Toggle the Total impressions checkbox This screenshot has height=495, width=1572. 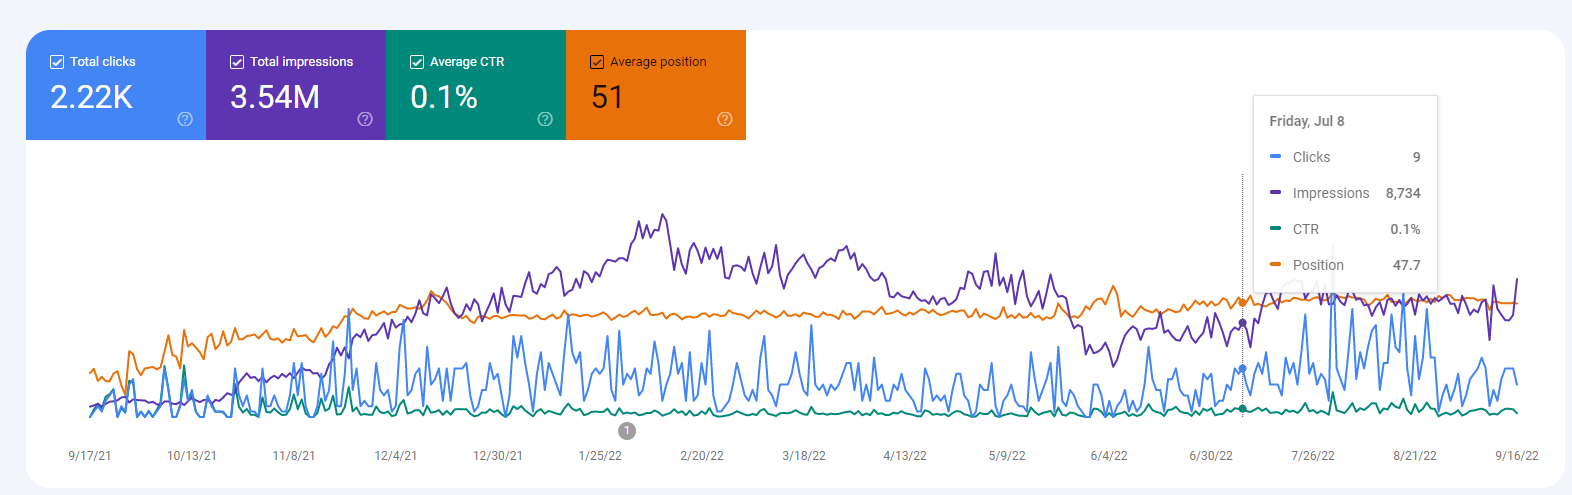coord(237,62)
